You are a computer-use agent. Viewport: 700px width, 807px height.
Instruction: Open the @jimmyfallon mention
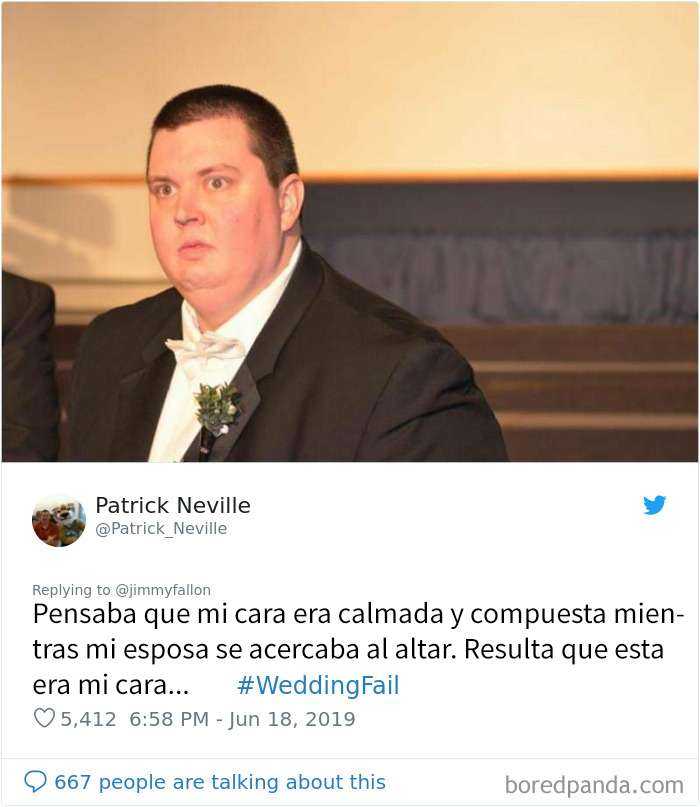163,590
